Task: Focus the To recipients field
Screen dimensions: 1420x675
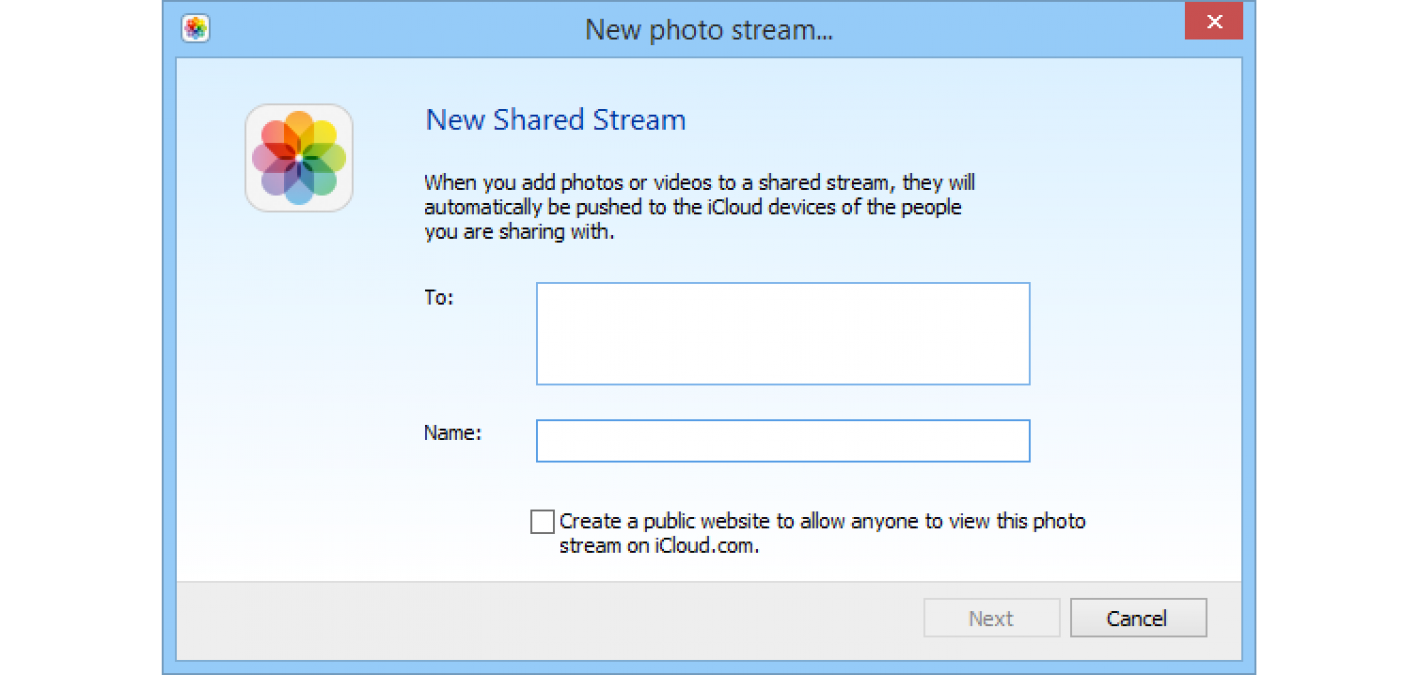Action: (x=783, y=334)
